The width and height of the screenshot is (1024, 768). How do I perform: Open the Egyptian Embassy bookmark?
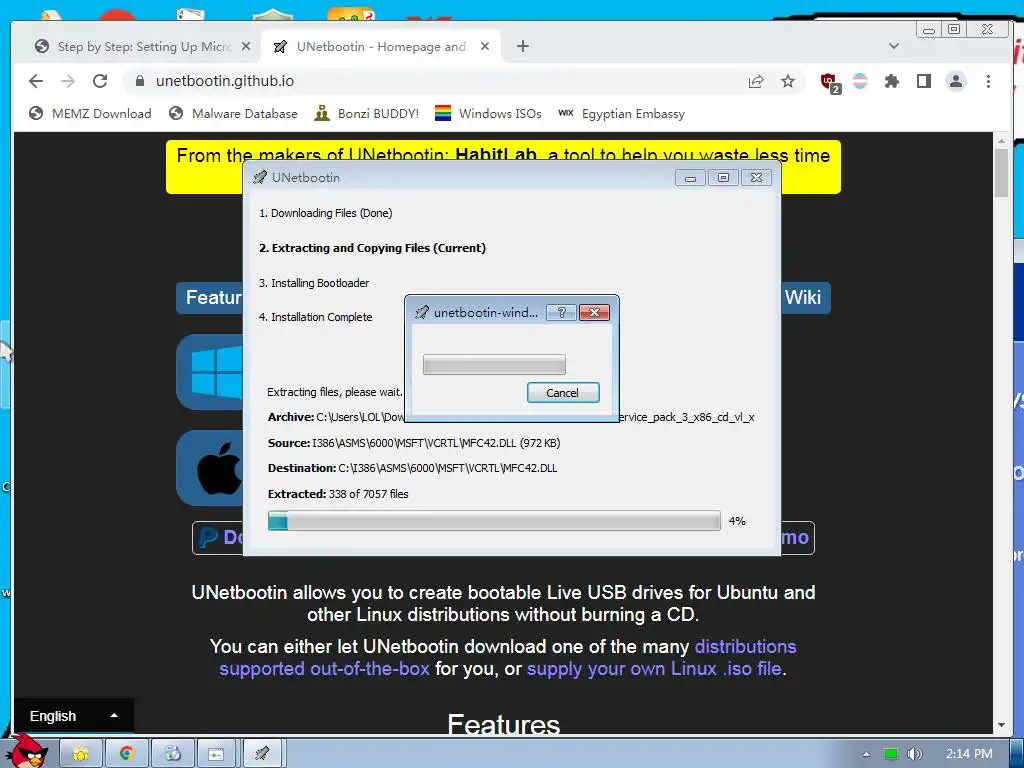[x=621, y=114]
